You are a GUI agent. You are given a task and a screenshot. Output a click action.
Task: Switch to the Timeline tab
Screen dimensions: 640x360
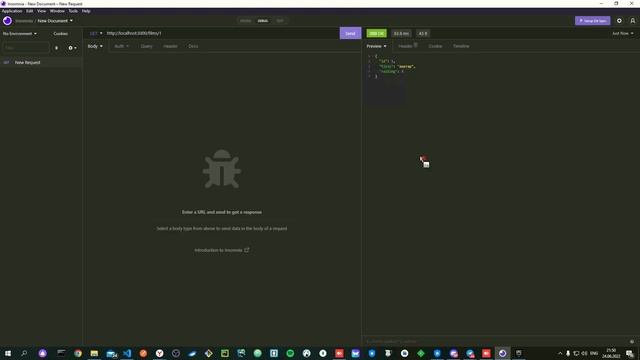pyautogui.click(x=461, y=46)
